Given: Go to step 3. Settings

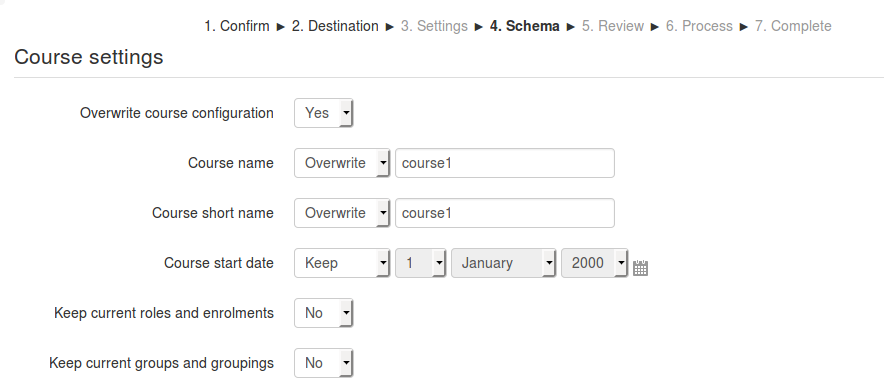Looking at the screenshot, I should pos(434,27).
